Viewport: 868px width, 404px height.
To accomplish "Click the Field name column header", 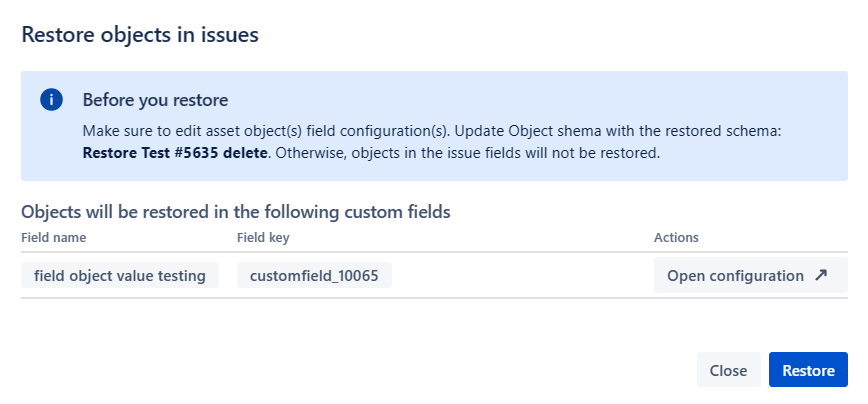I will [x=54, y=237].
